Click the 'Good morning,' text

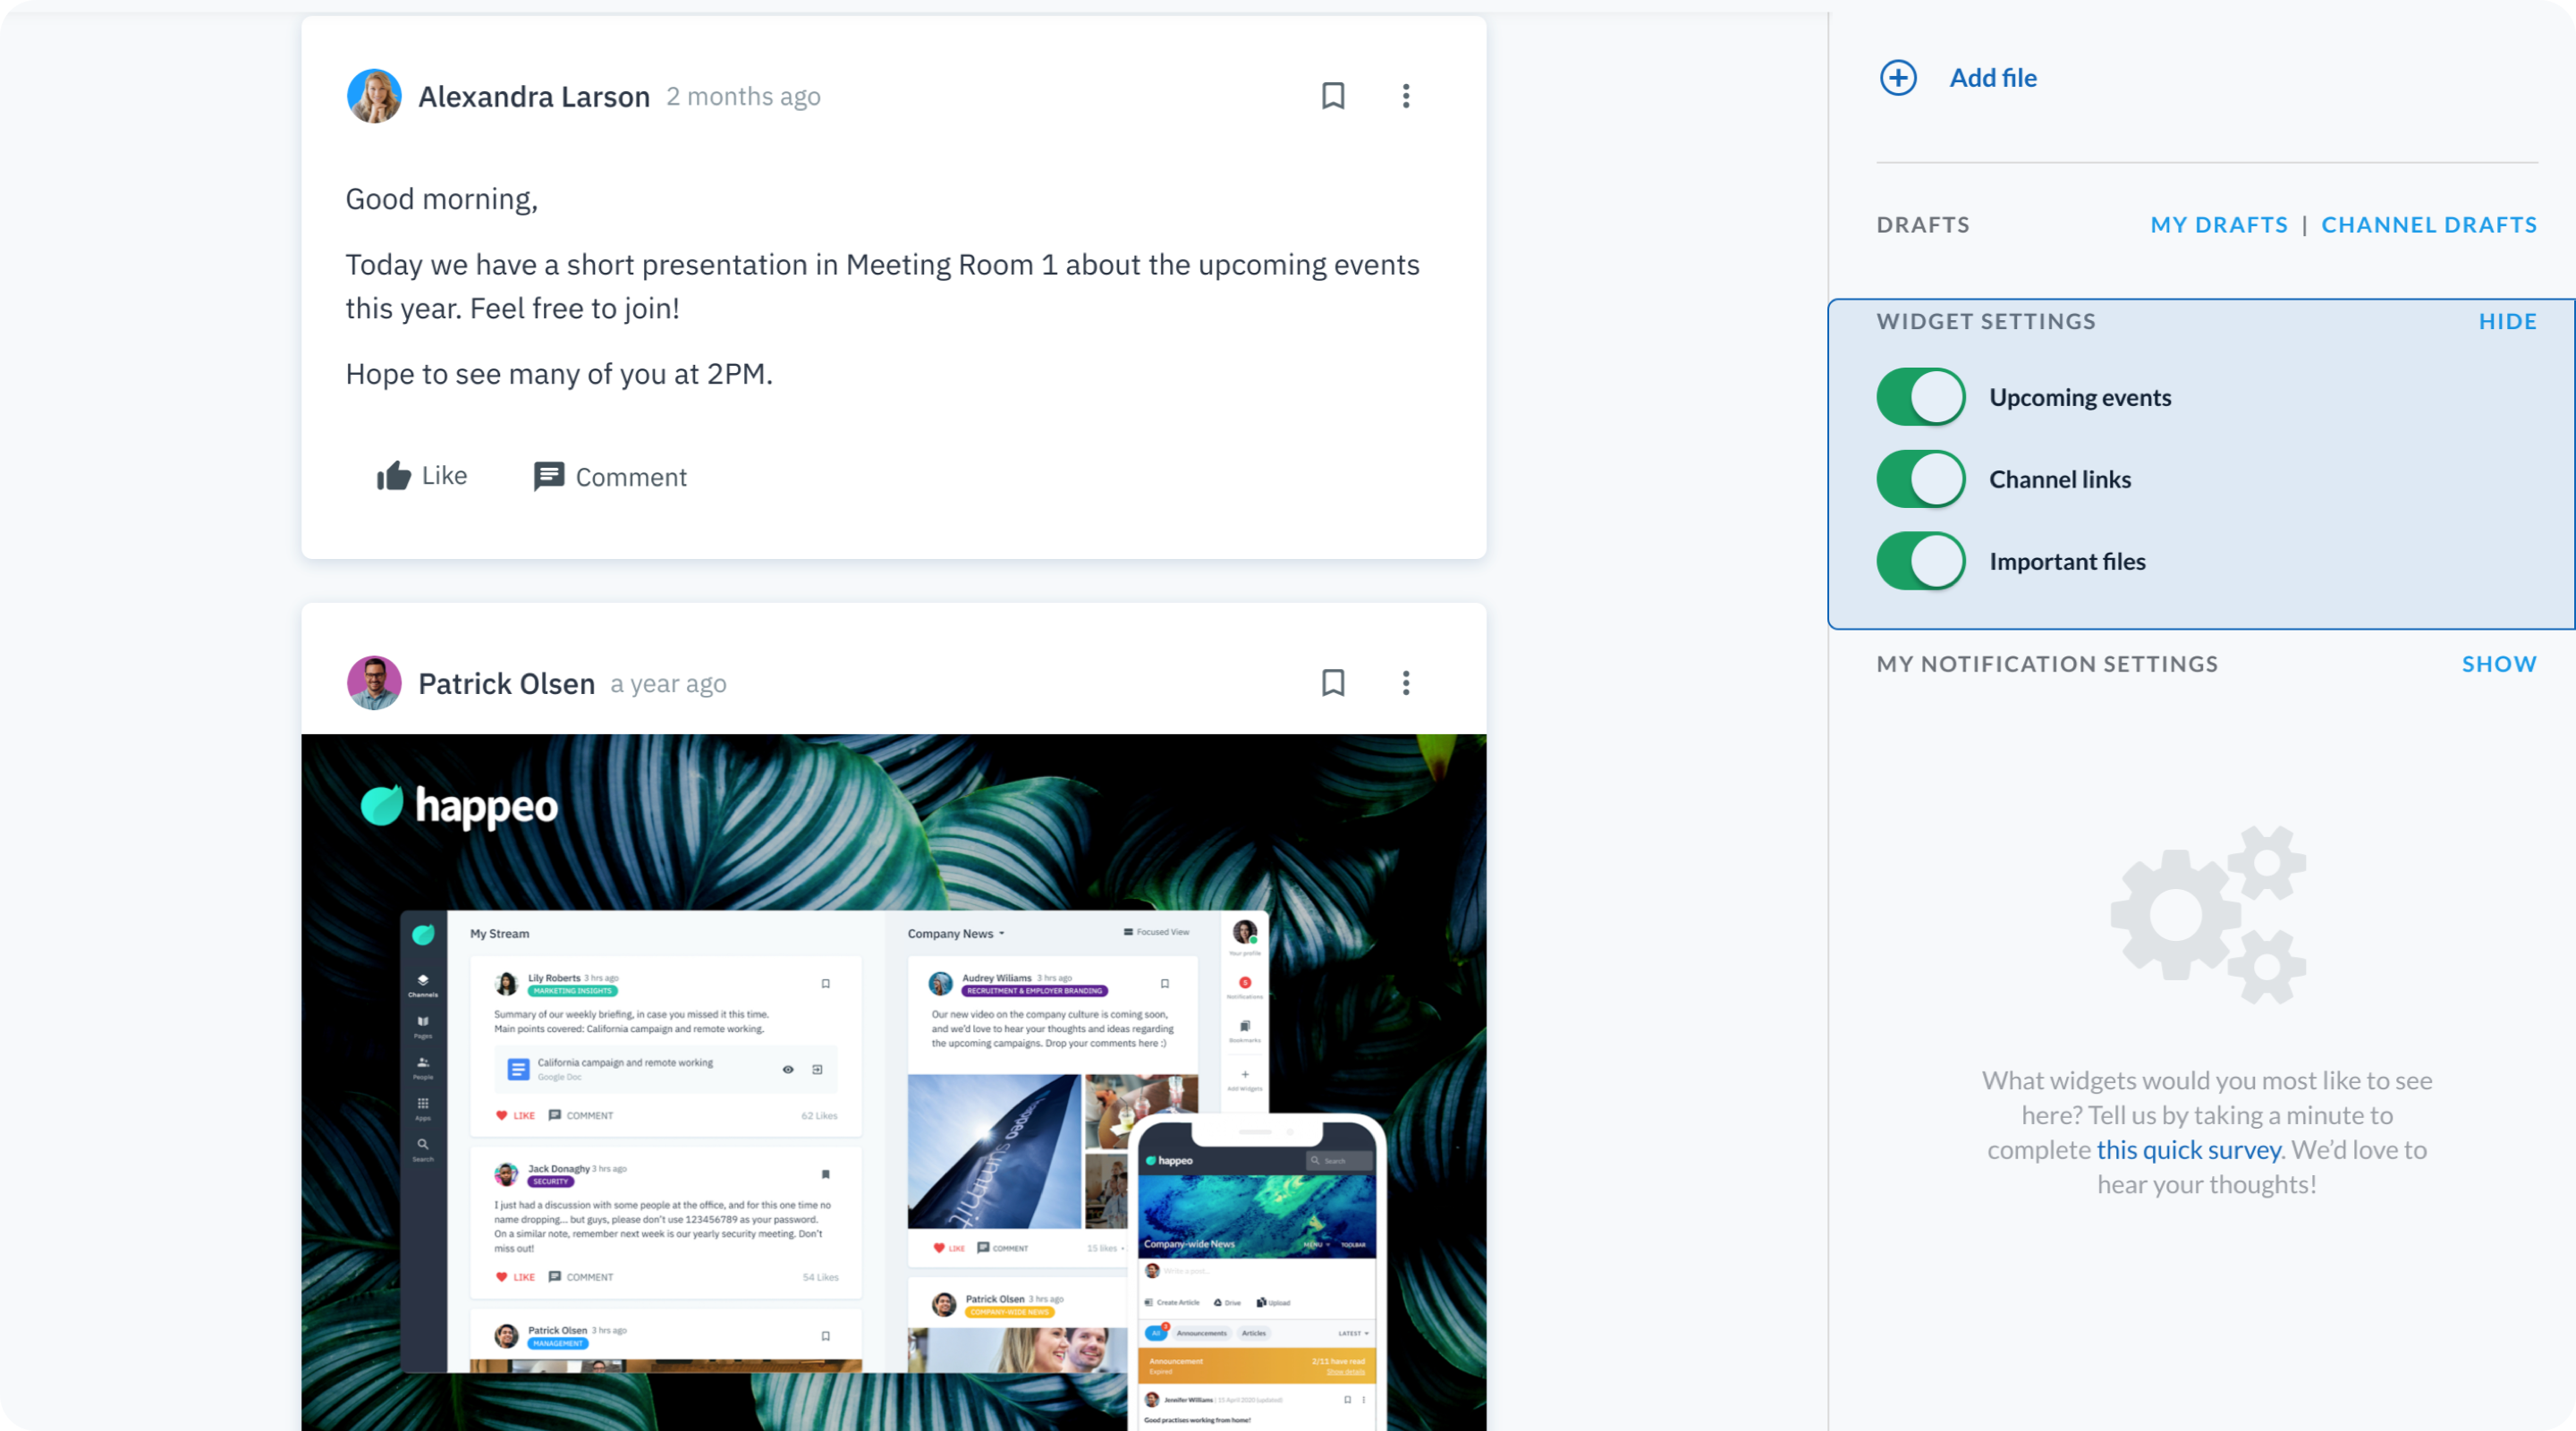[x=441, y=200]
